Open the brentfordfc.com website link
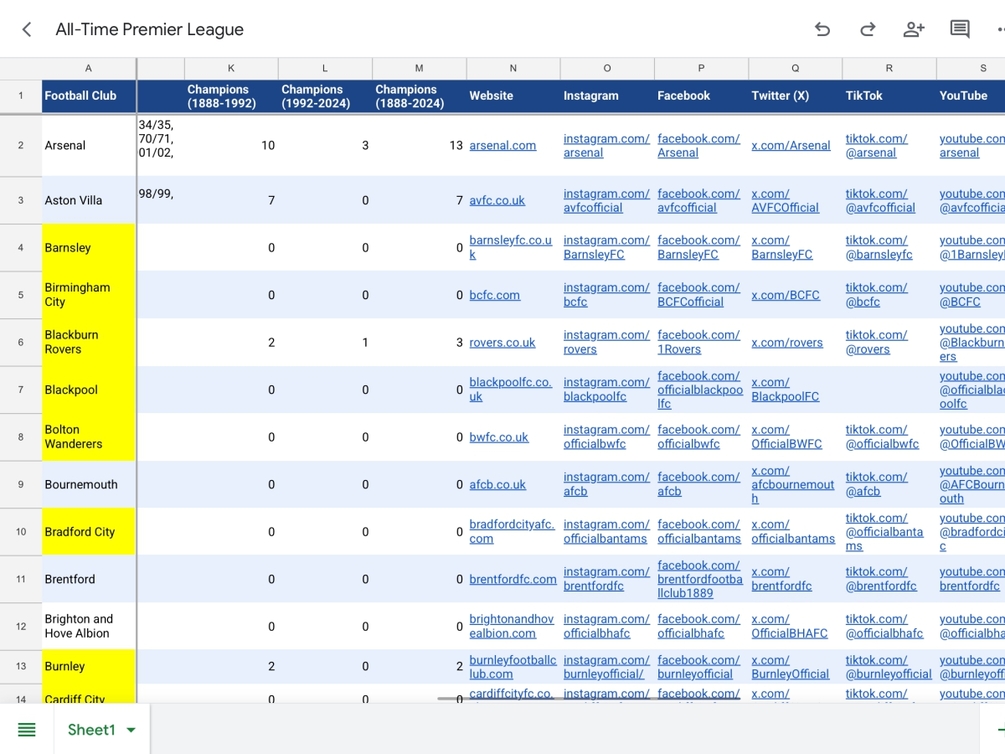1005x754 pixels. 513,580
